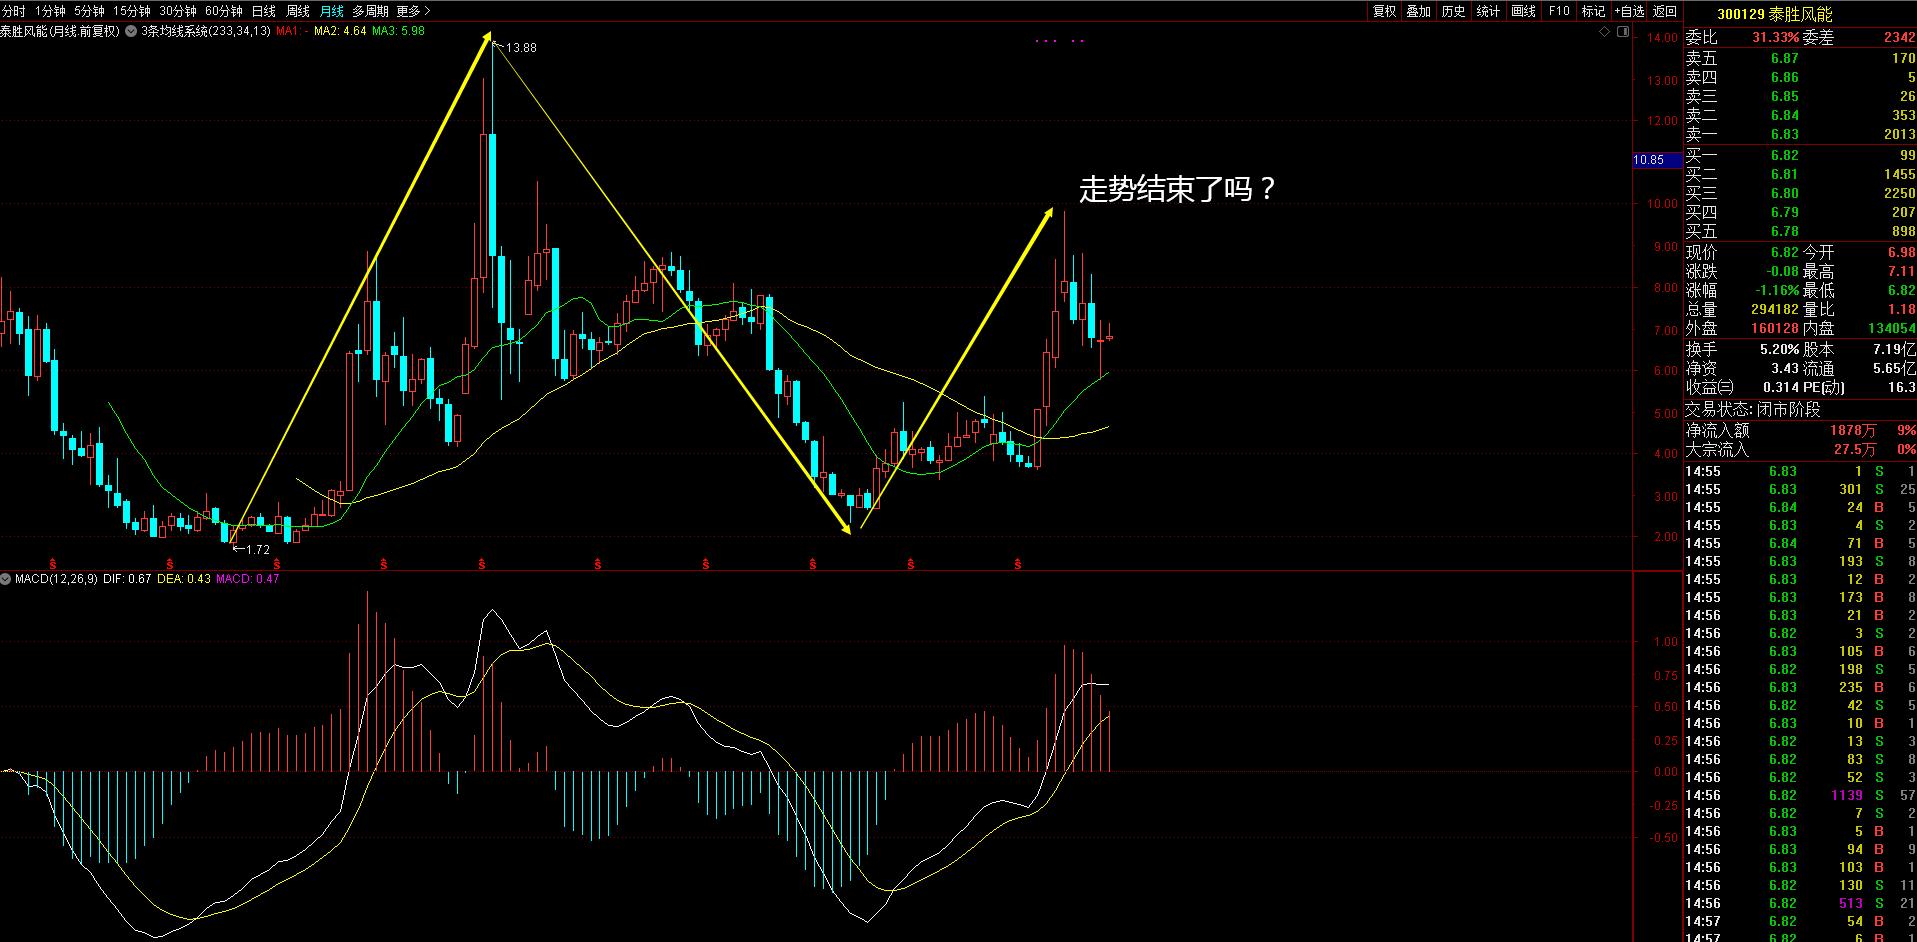This screenshot has height=942, width=1917.
Task: Open the 更多 period options
Action: tap(413, 11)
